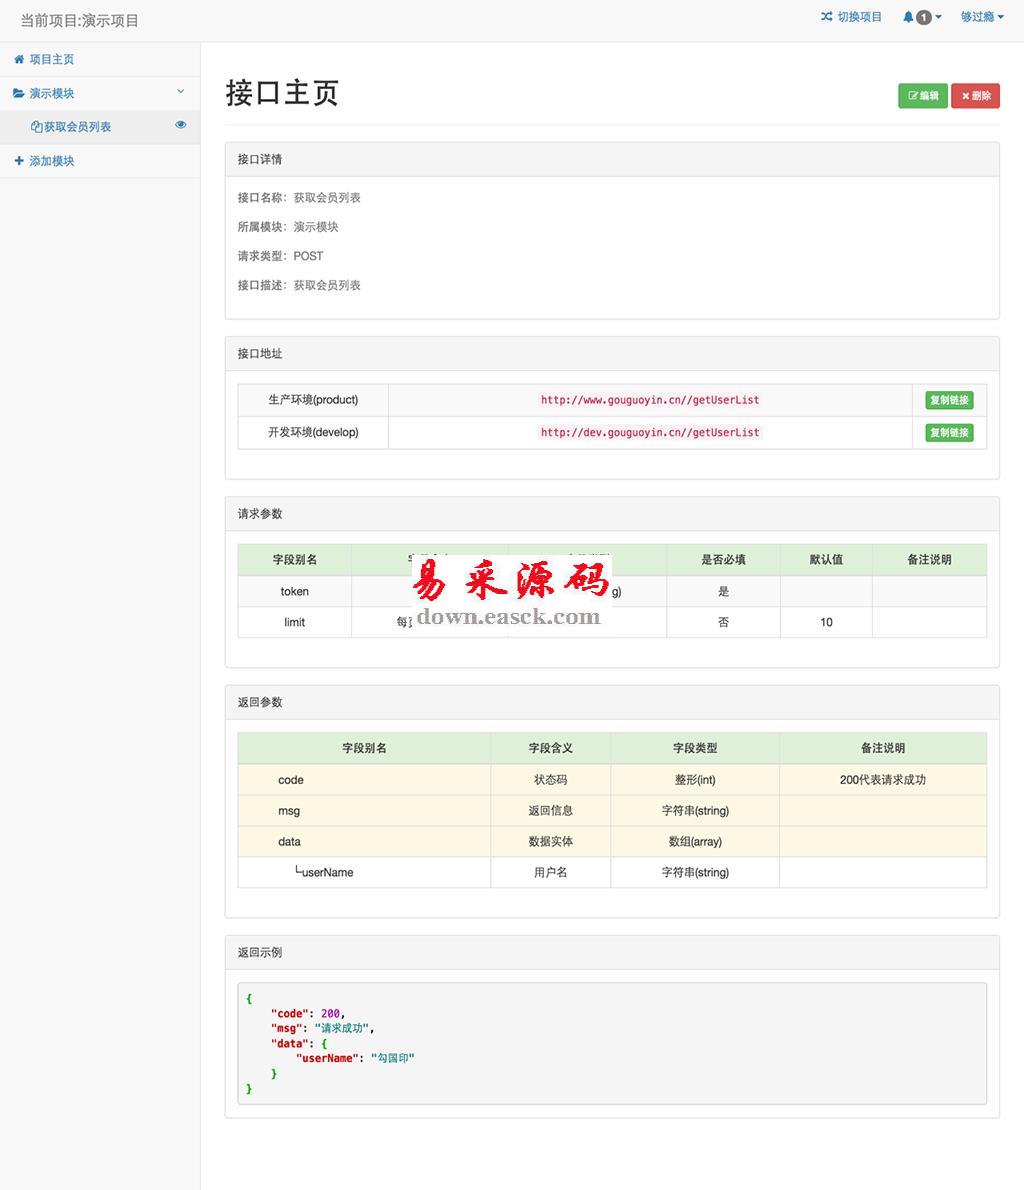
Task: Click the 返回示例 panel heading
Action: coord(612,952)
